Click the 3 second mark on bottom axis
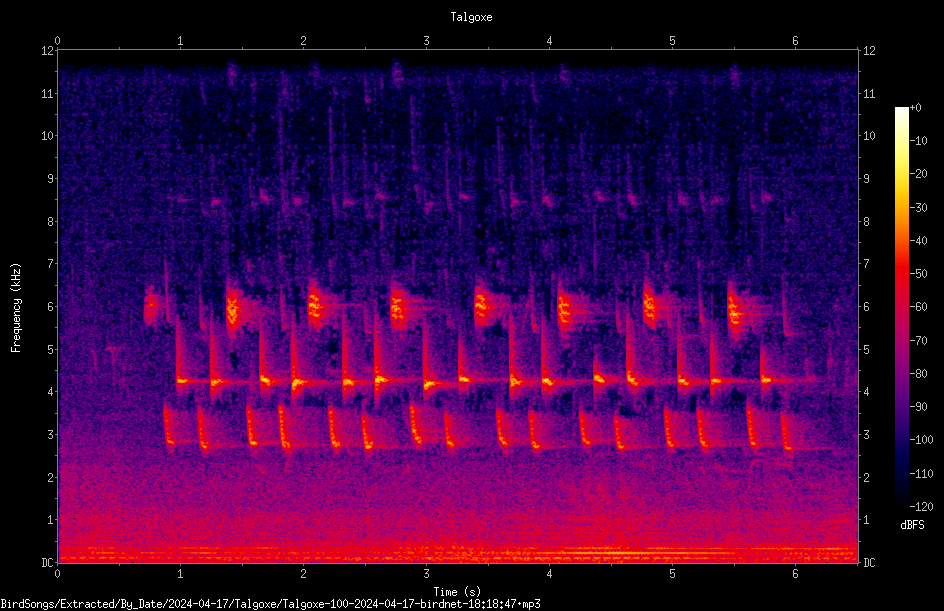Viewport: 944px width, 611px height. click(426, 574)
